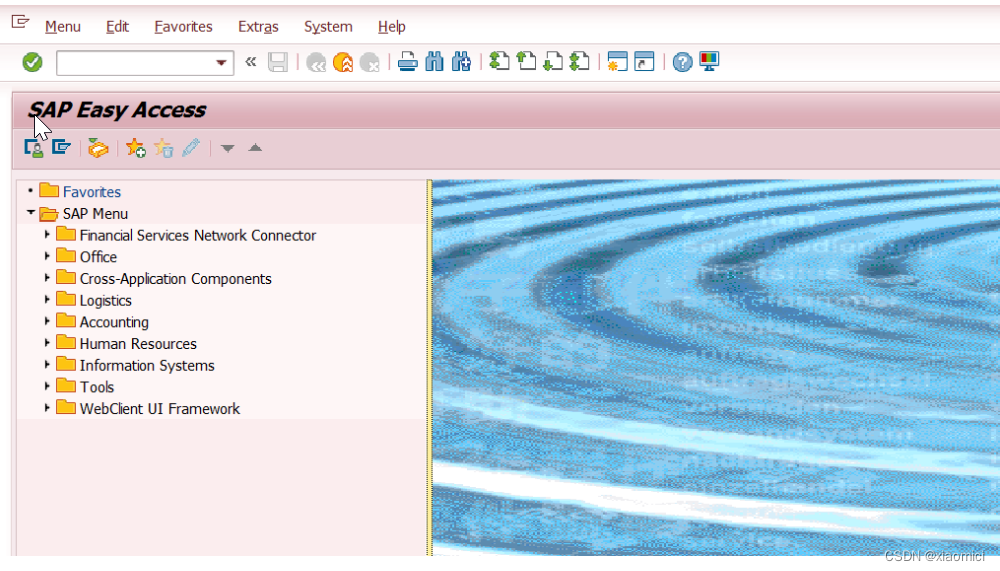Click the Find binoculars icon
The width and height of the screenshot is (1000, 571).
434,62
